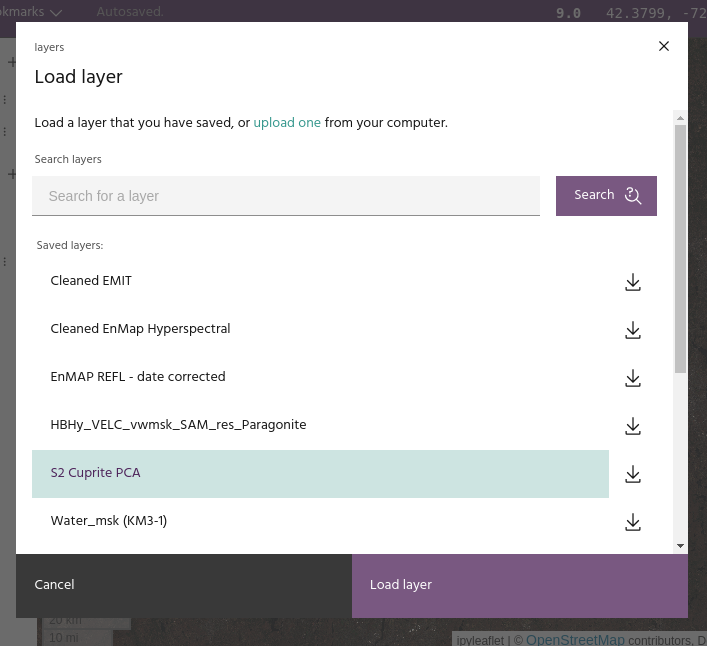
Task: Download the Water_msk (KM3-1) layer
Action: click(x=632, y=522)
